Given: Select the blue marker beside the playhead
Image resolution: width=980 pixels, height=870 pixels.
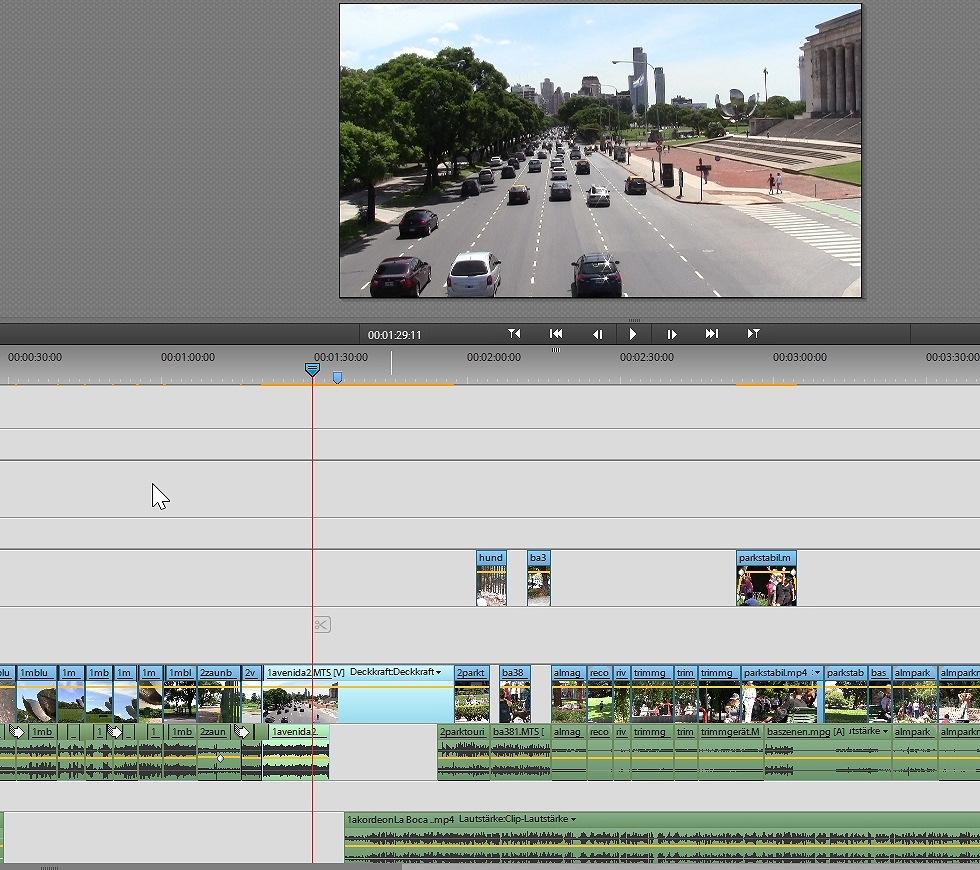Looking at the screenshot, I should pos(338,377).
